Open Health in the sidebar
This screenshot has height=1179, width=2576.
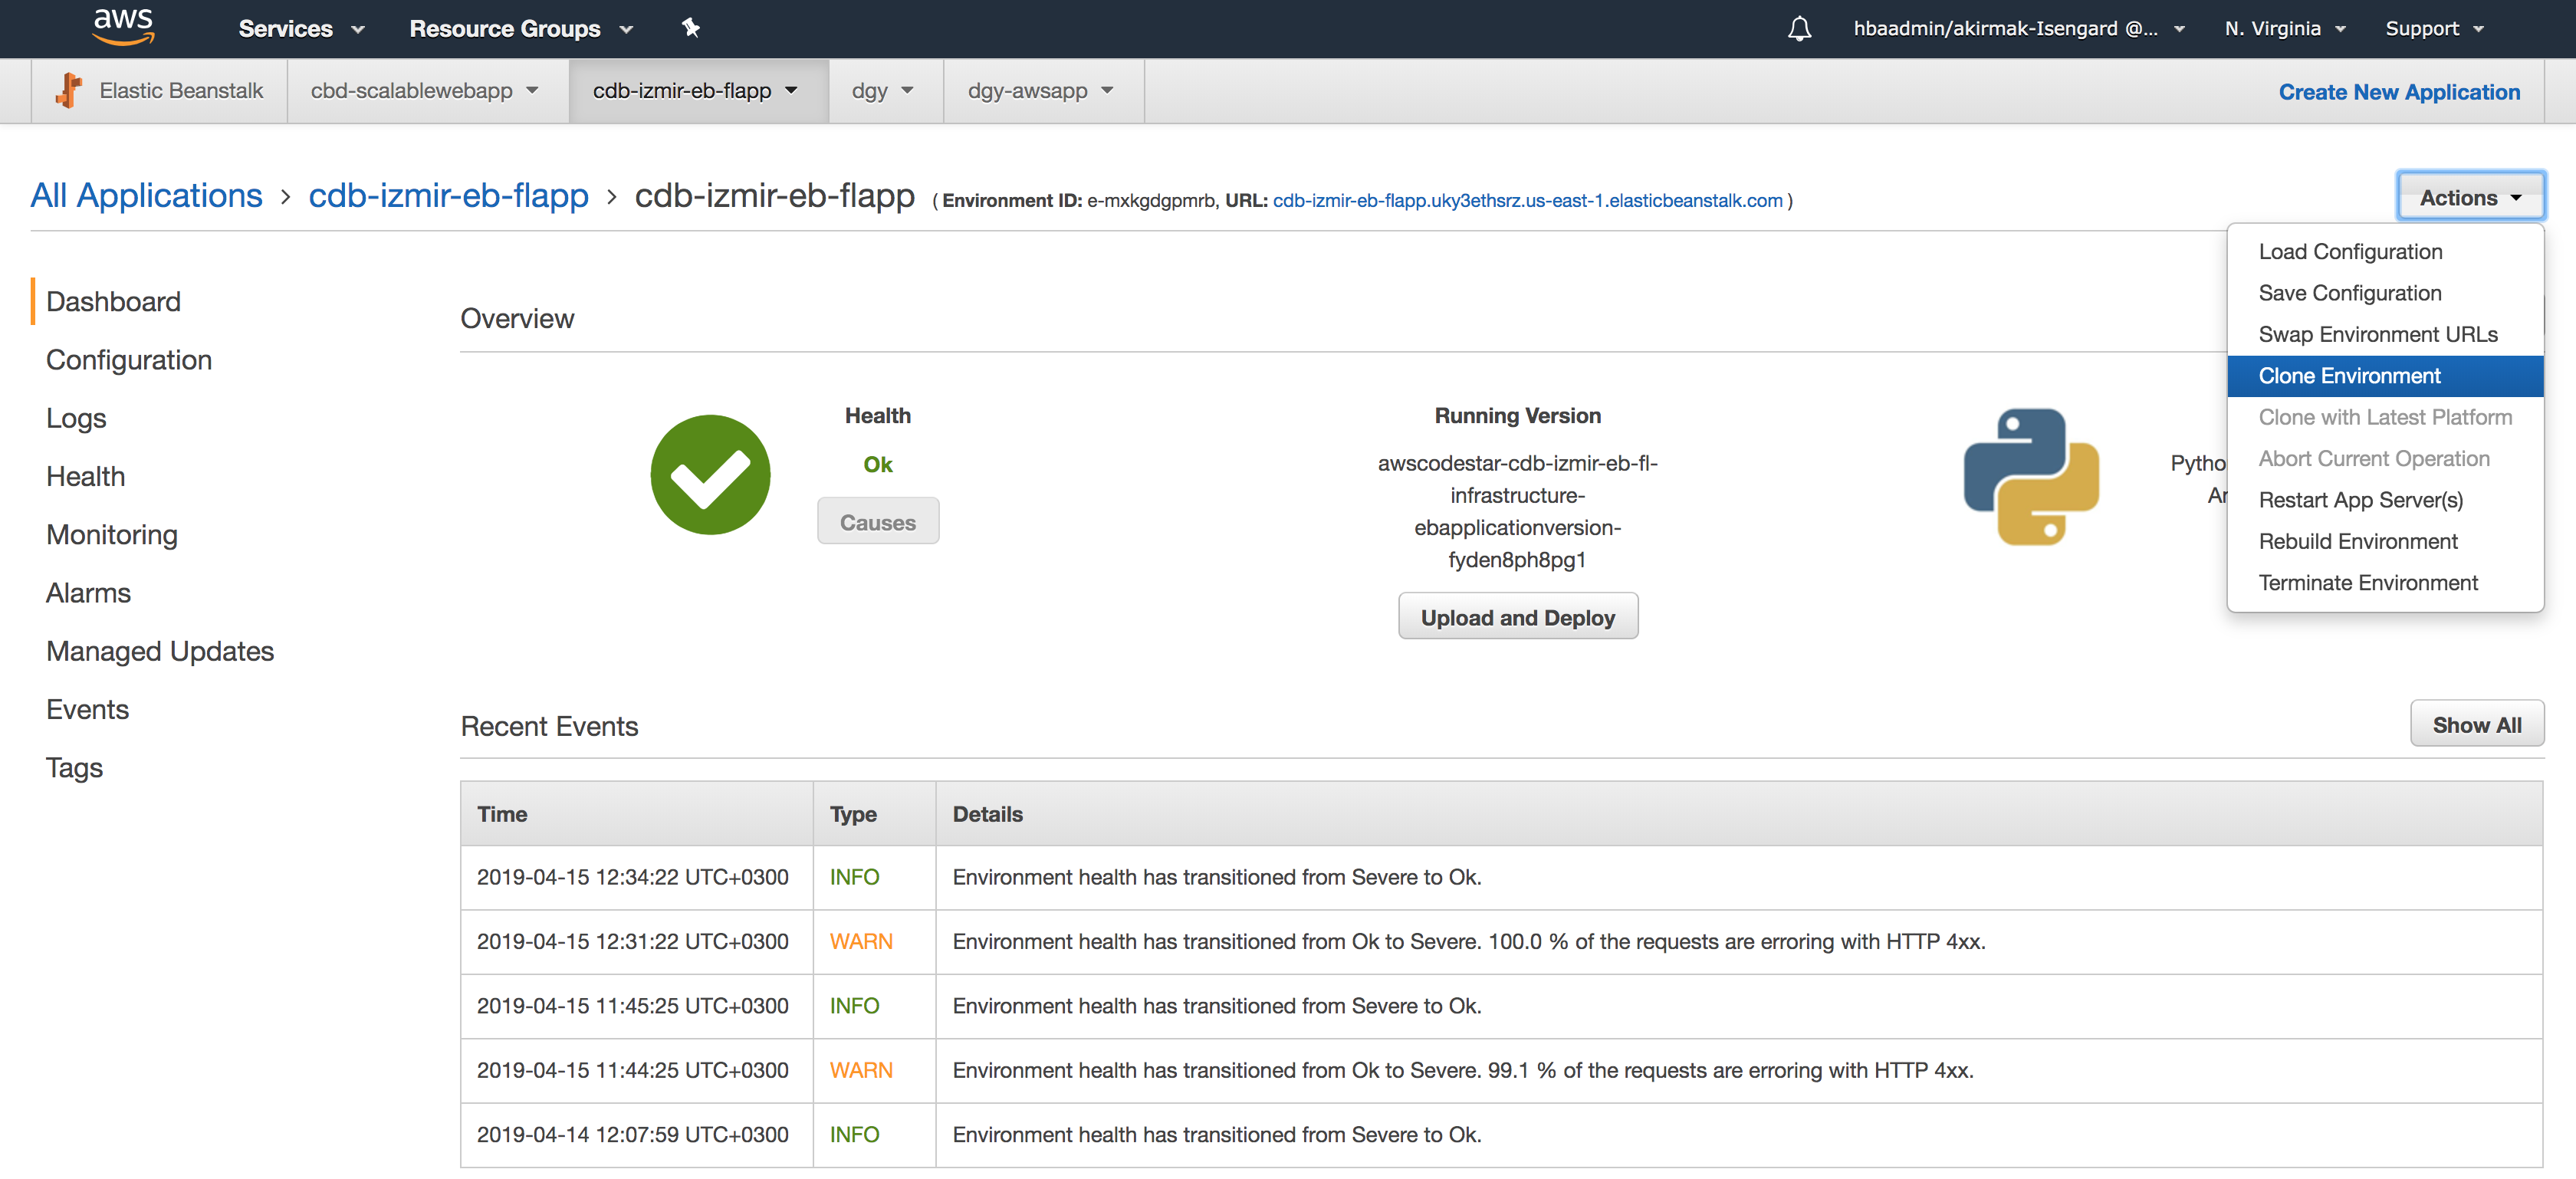(85, 476)
